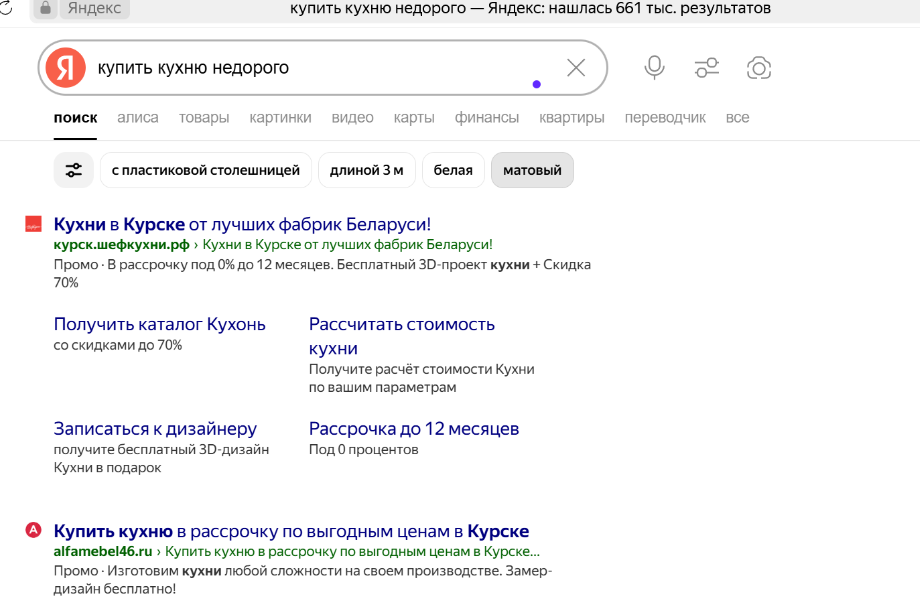Start voice search with microphone icon
Image resolution: width=920 pixels, height=596 pixels.
(654, 67)
